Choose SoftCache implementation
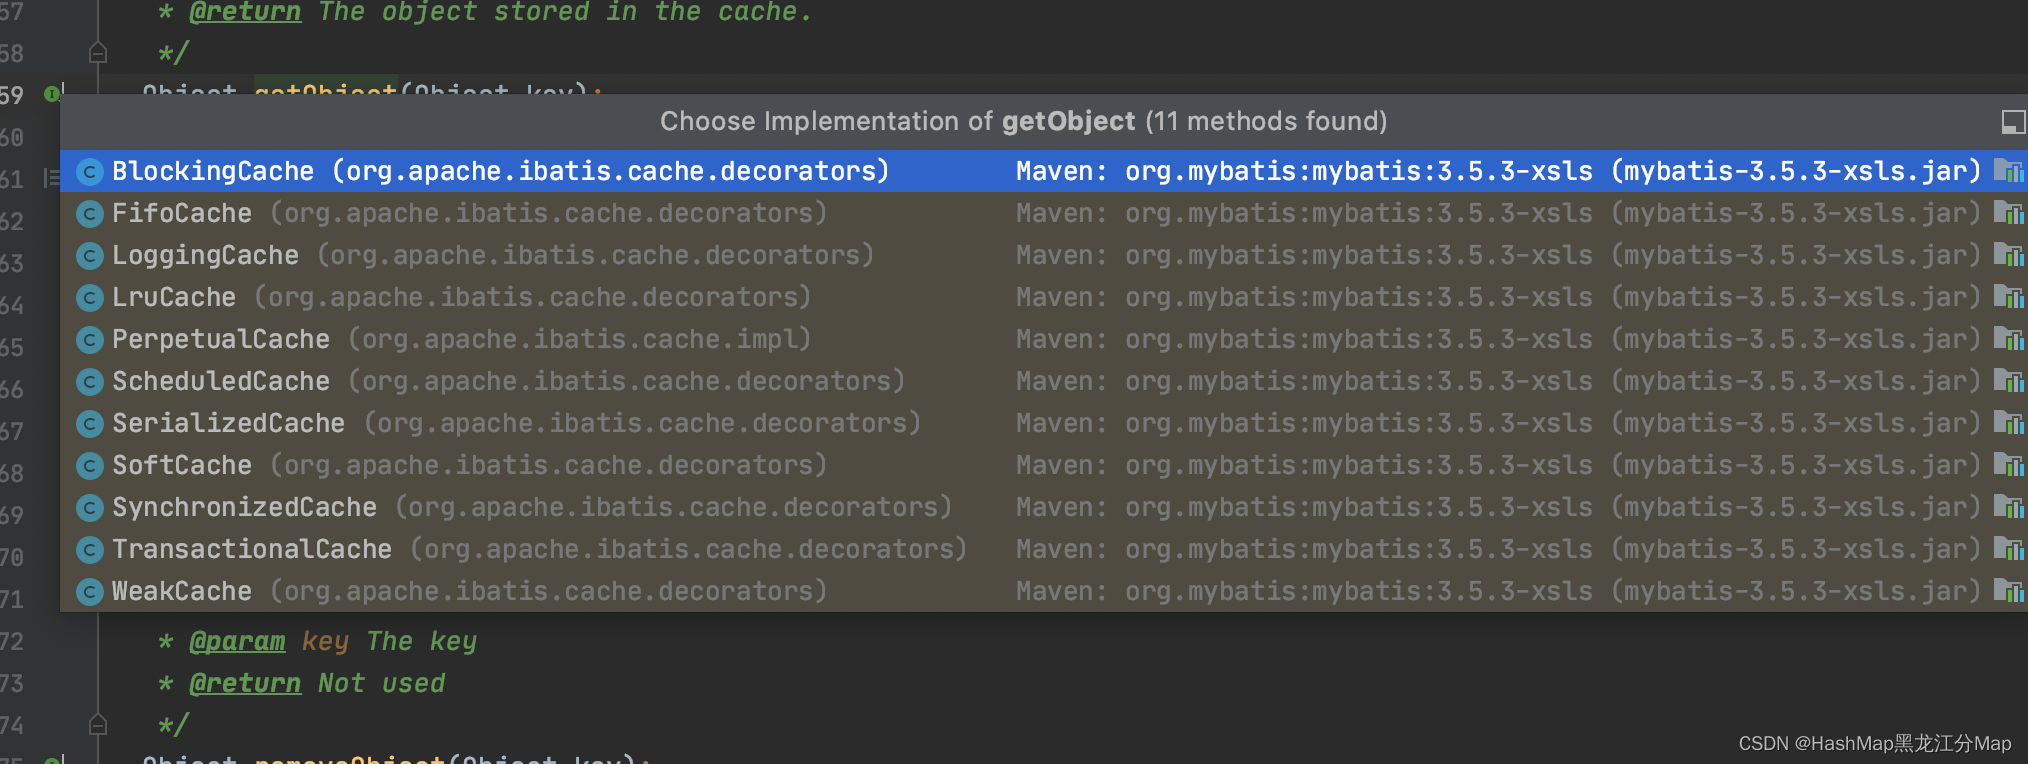Screen dimensions: 2028x764 [1044, 465]
